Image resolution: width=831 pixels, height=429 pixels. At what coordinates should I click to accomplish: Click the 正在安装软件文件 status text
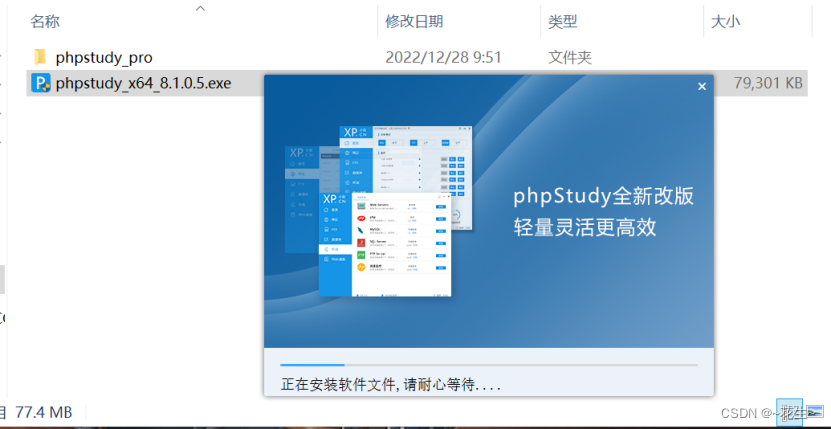(391, 384)
